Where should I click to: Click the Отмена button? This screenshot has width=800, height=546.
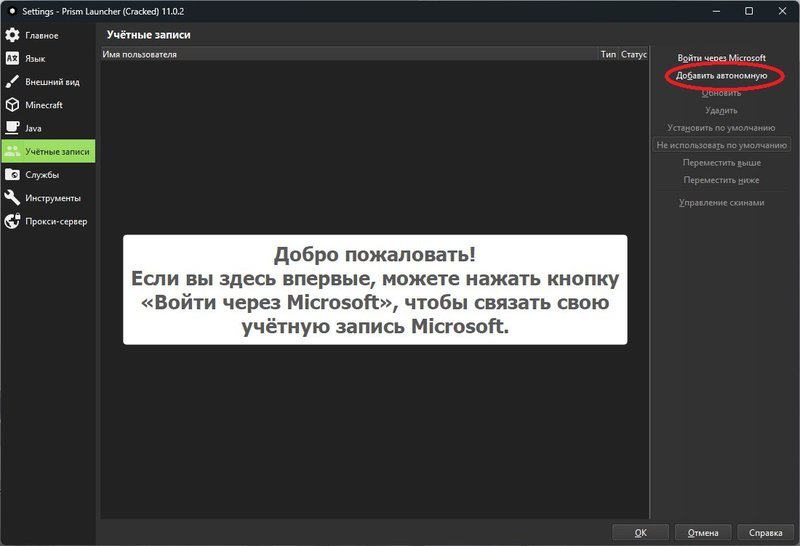[x=703, y=532]
